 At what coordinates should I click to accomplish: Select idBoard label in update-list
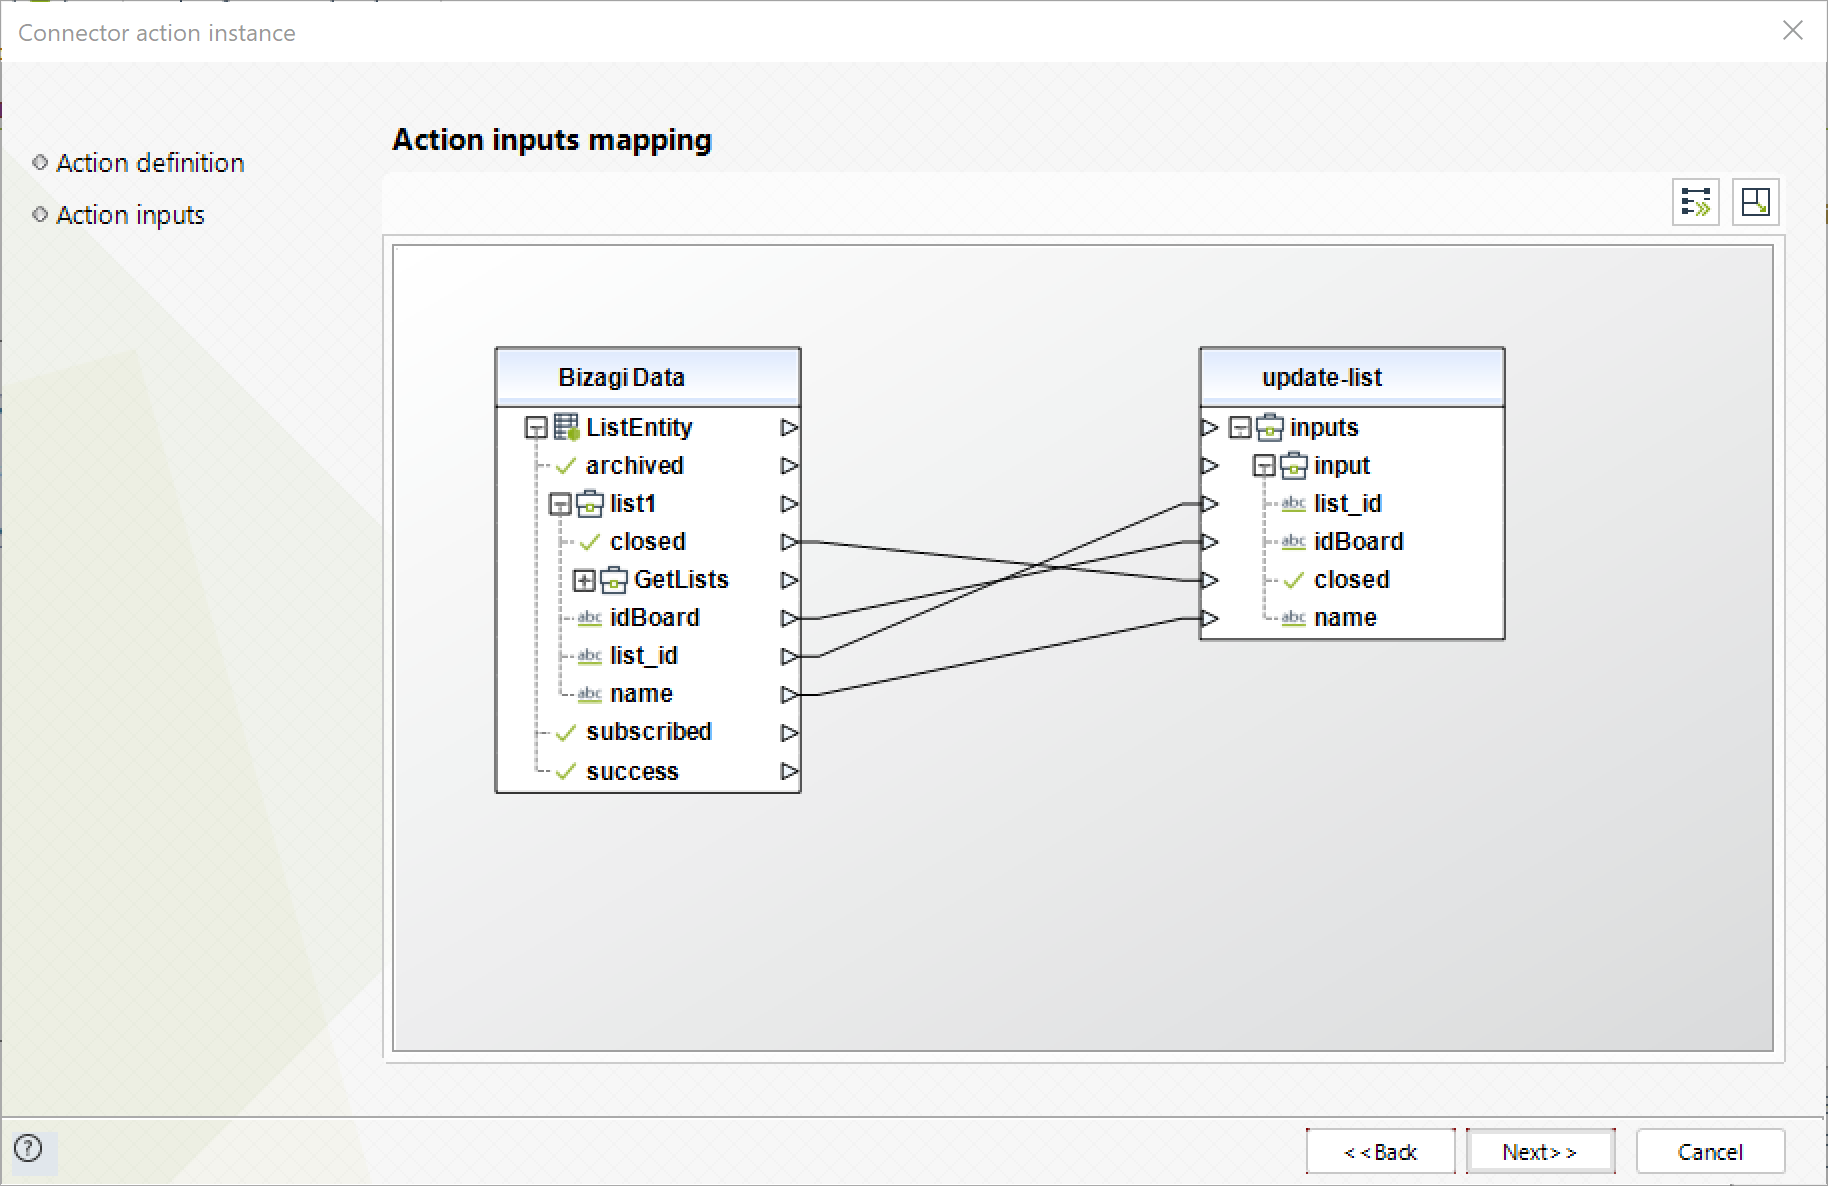(x=1359, y=542)
